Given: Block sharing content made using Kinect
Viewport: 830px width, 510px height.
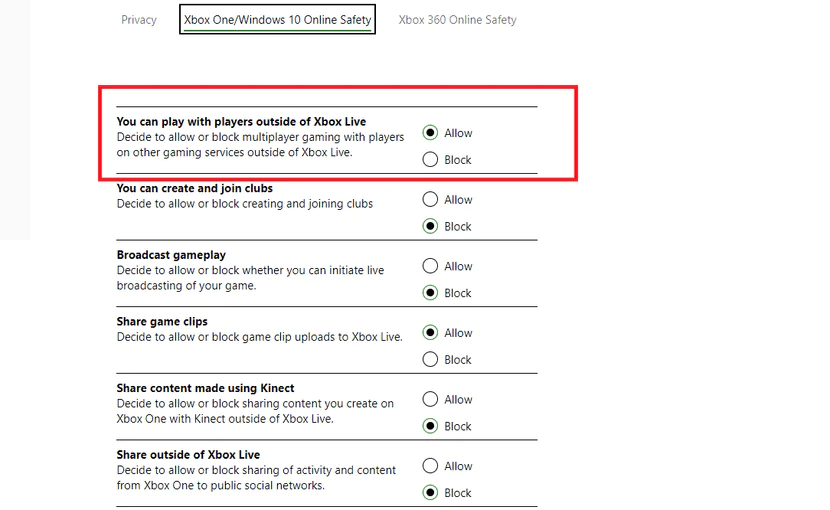Looking at the screenshot, I should 431,426.
